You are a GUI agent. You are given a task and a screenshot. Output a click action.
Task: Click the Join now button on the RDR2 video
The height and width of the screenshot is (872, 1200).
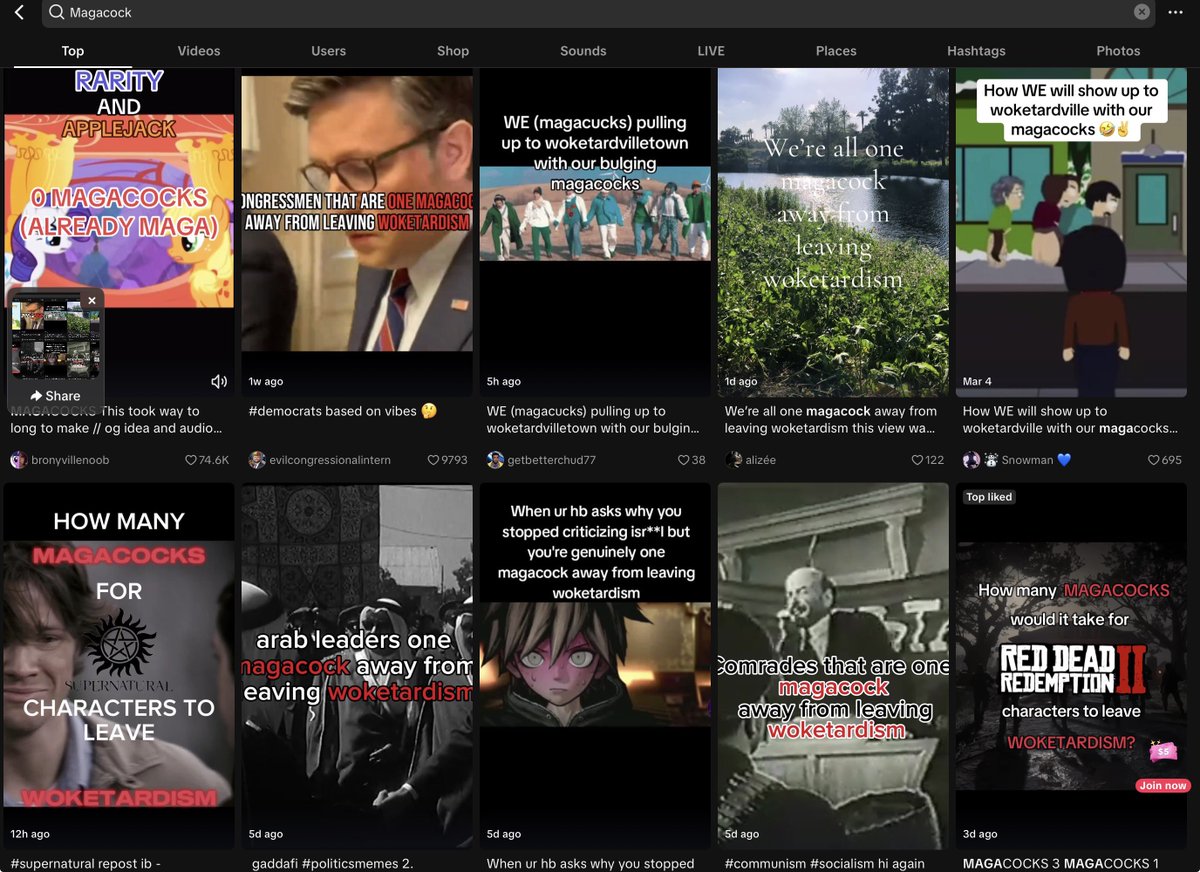pos(1162,785)
